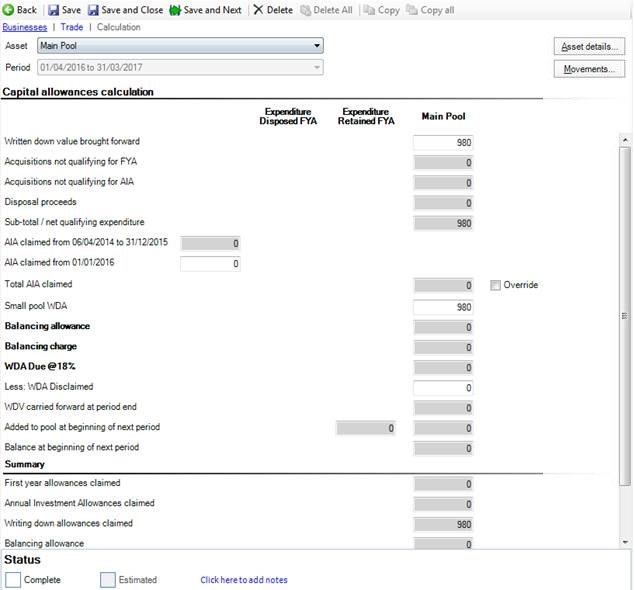Click the Delete All icon
The image size is (635, 590).
[x=305, y=10]
